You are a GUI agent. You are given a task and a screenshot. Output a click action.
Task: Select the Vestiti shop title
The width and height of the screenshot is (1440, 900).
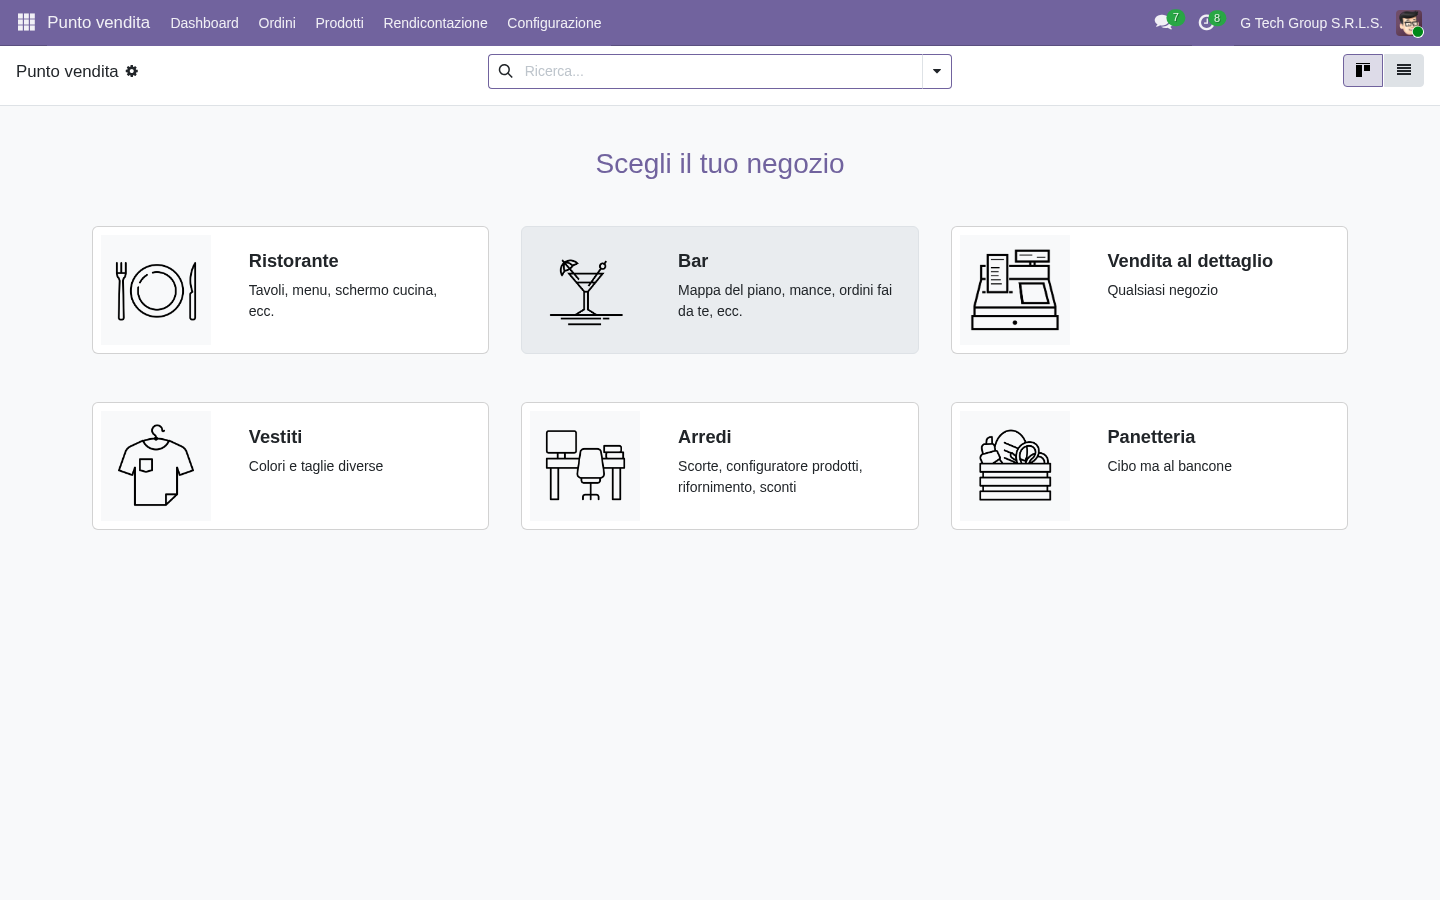click(275, 437)
